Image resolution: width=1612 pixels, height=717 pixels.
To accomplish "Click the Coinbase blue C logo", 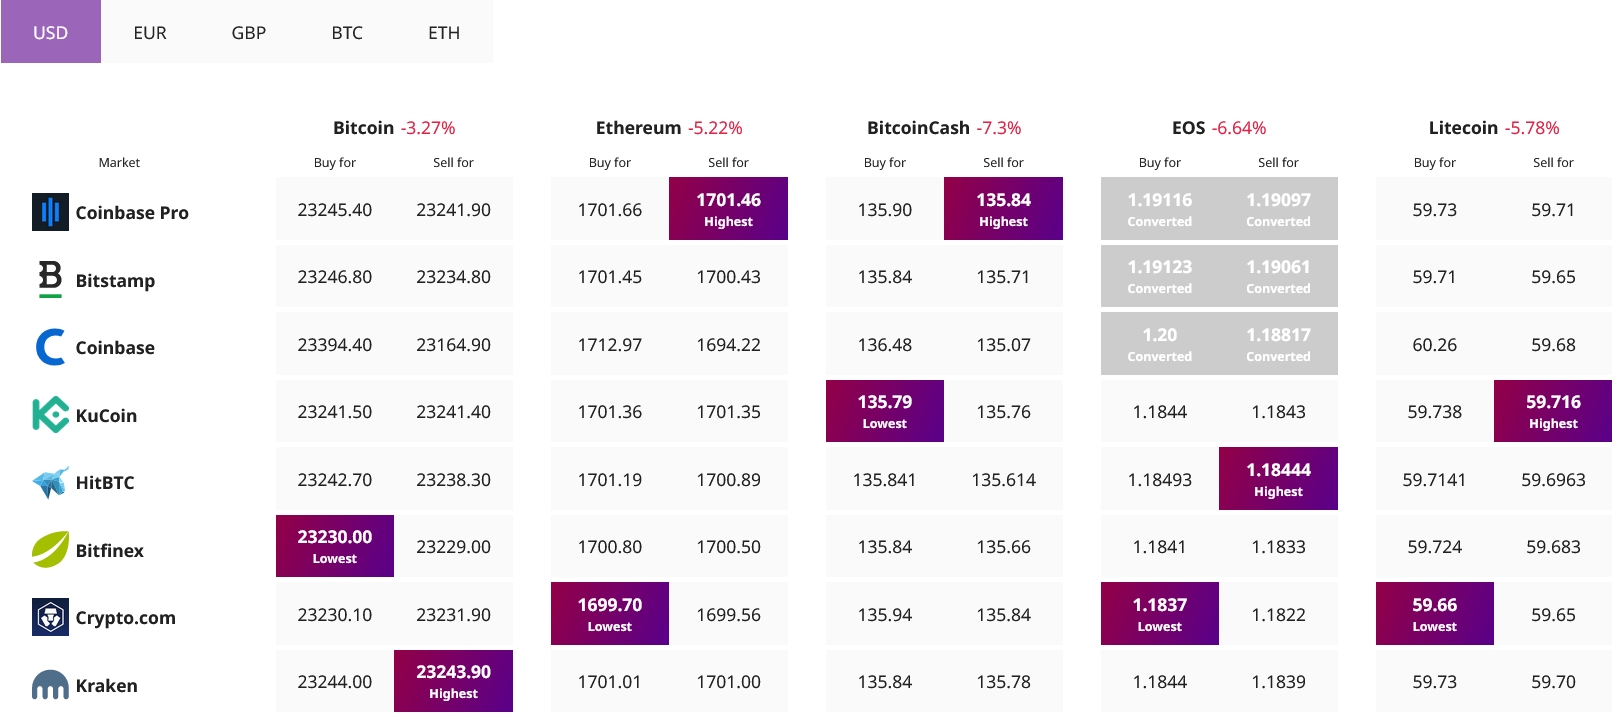I will 50,347.
